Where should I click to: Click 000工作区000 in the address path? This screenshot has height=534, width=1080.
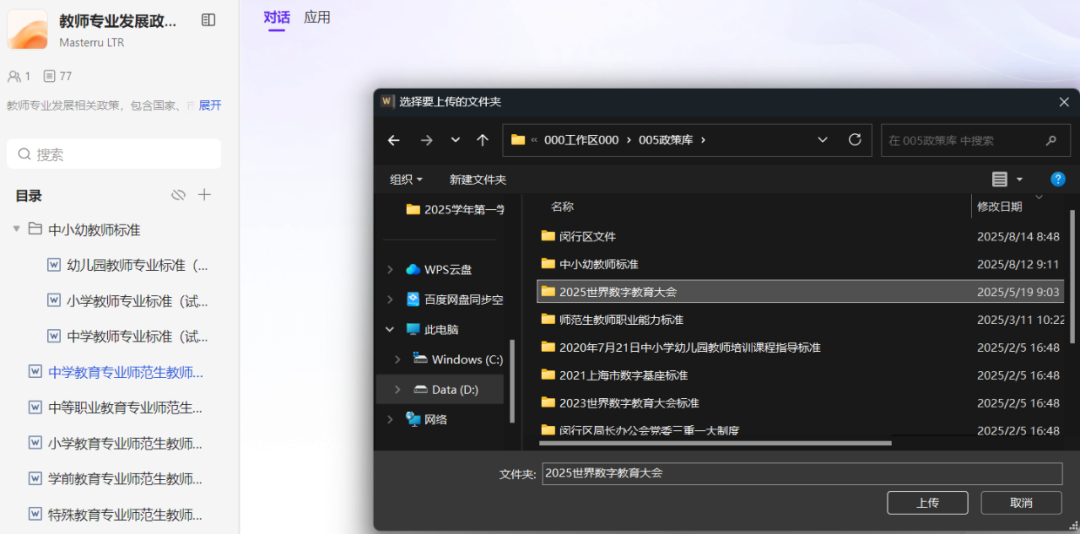point(581,140)
